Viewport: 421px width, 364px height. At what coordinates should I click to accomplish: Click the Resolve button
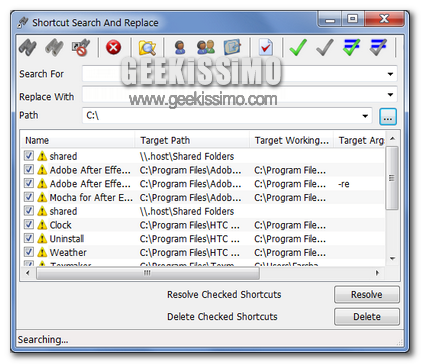click(x=367, y=295)
